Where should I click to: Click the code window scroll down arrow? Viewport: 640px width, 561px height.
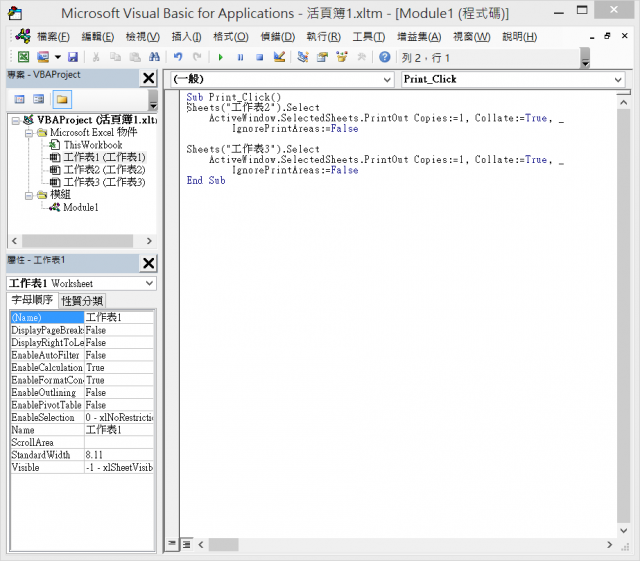coord(624,531)
